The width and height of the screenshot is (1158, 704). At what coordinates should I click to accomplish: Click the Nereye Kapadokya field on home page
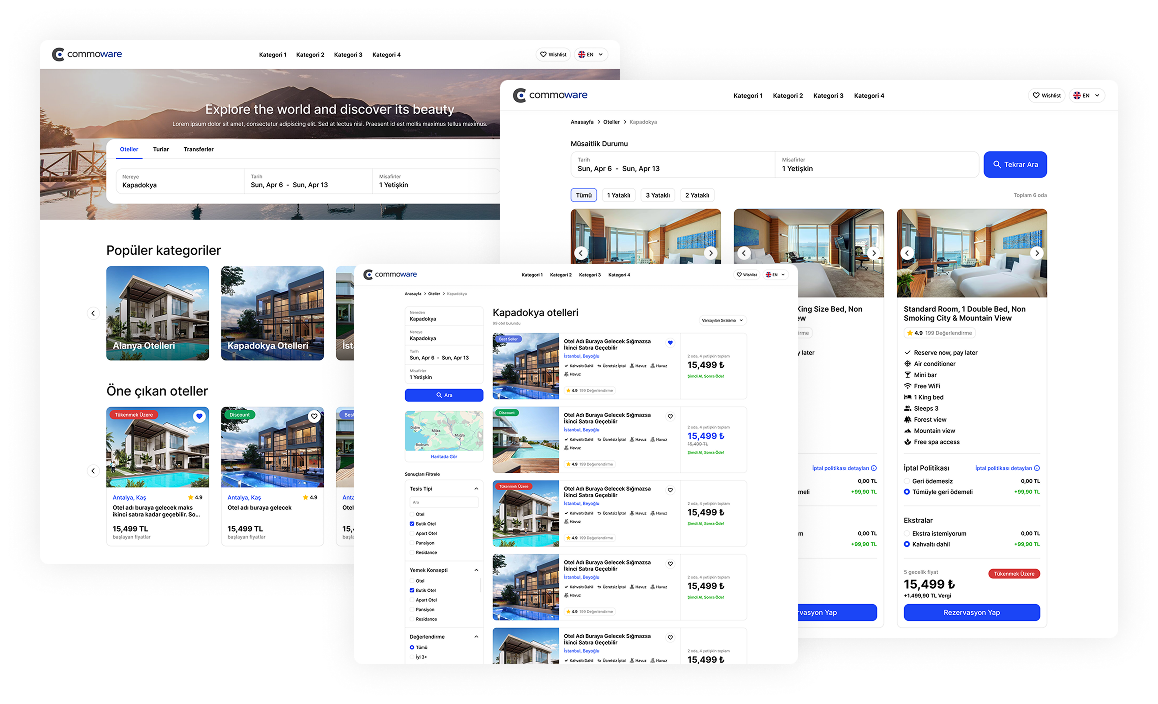(x=175, y=181)
